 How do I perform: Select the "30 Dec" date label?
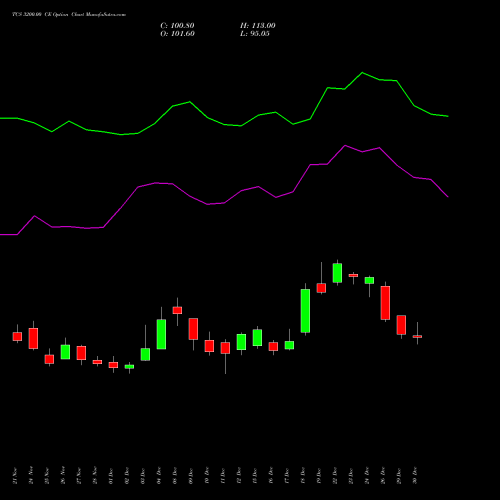[x=415, y=476]
